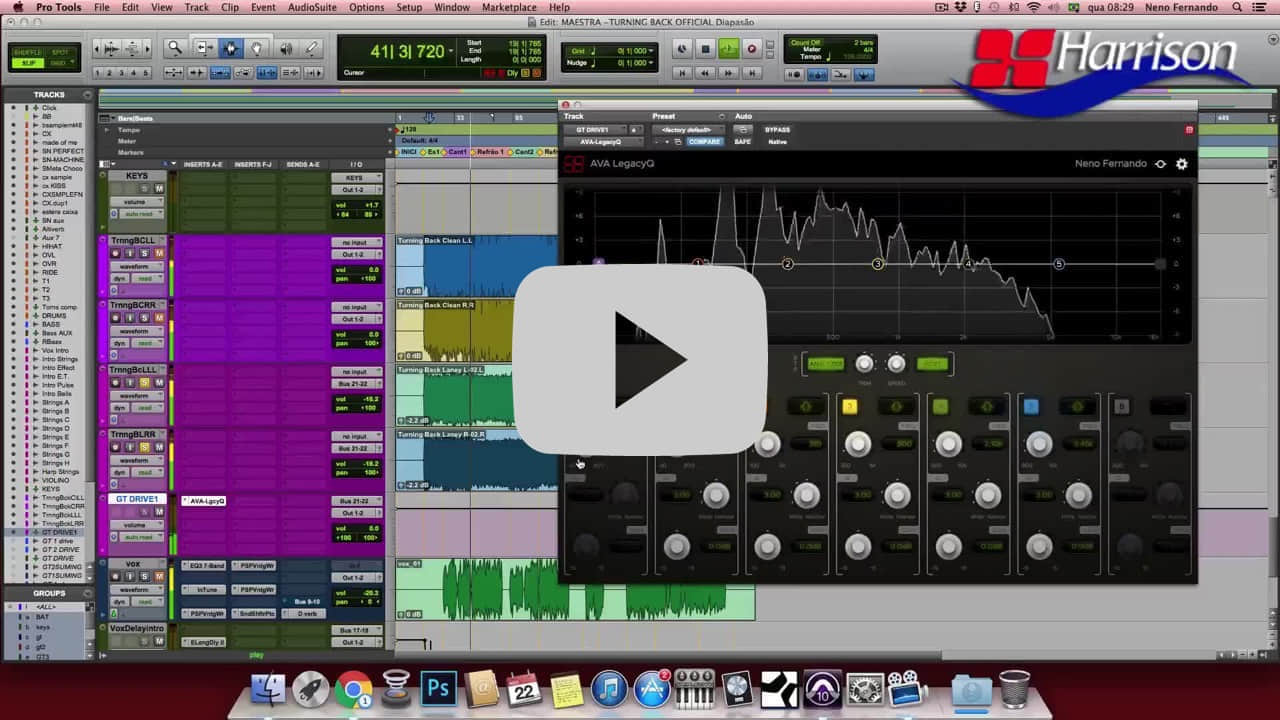Pick the Grabber hand tool

tap(258, 48)
